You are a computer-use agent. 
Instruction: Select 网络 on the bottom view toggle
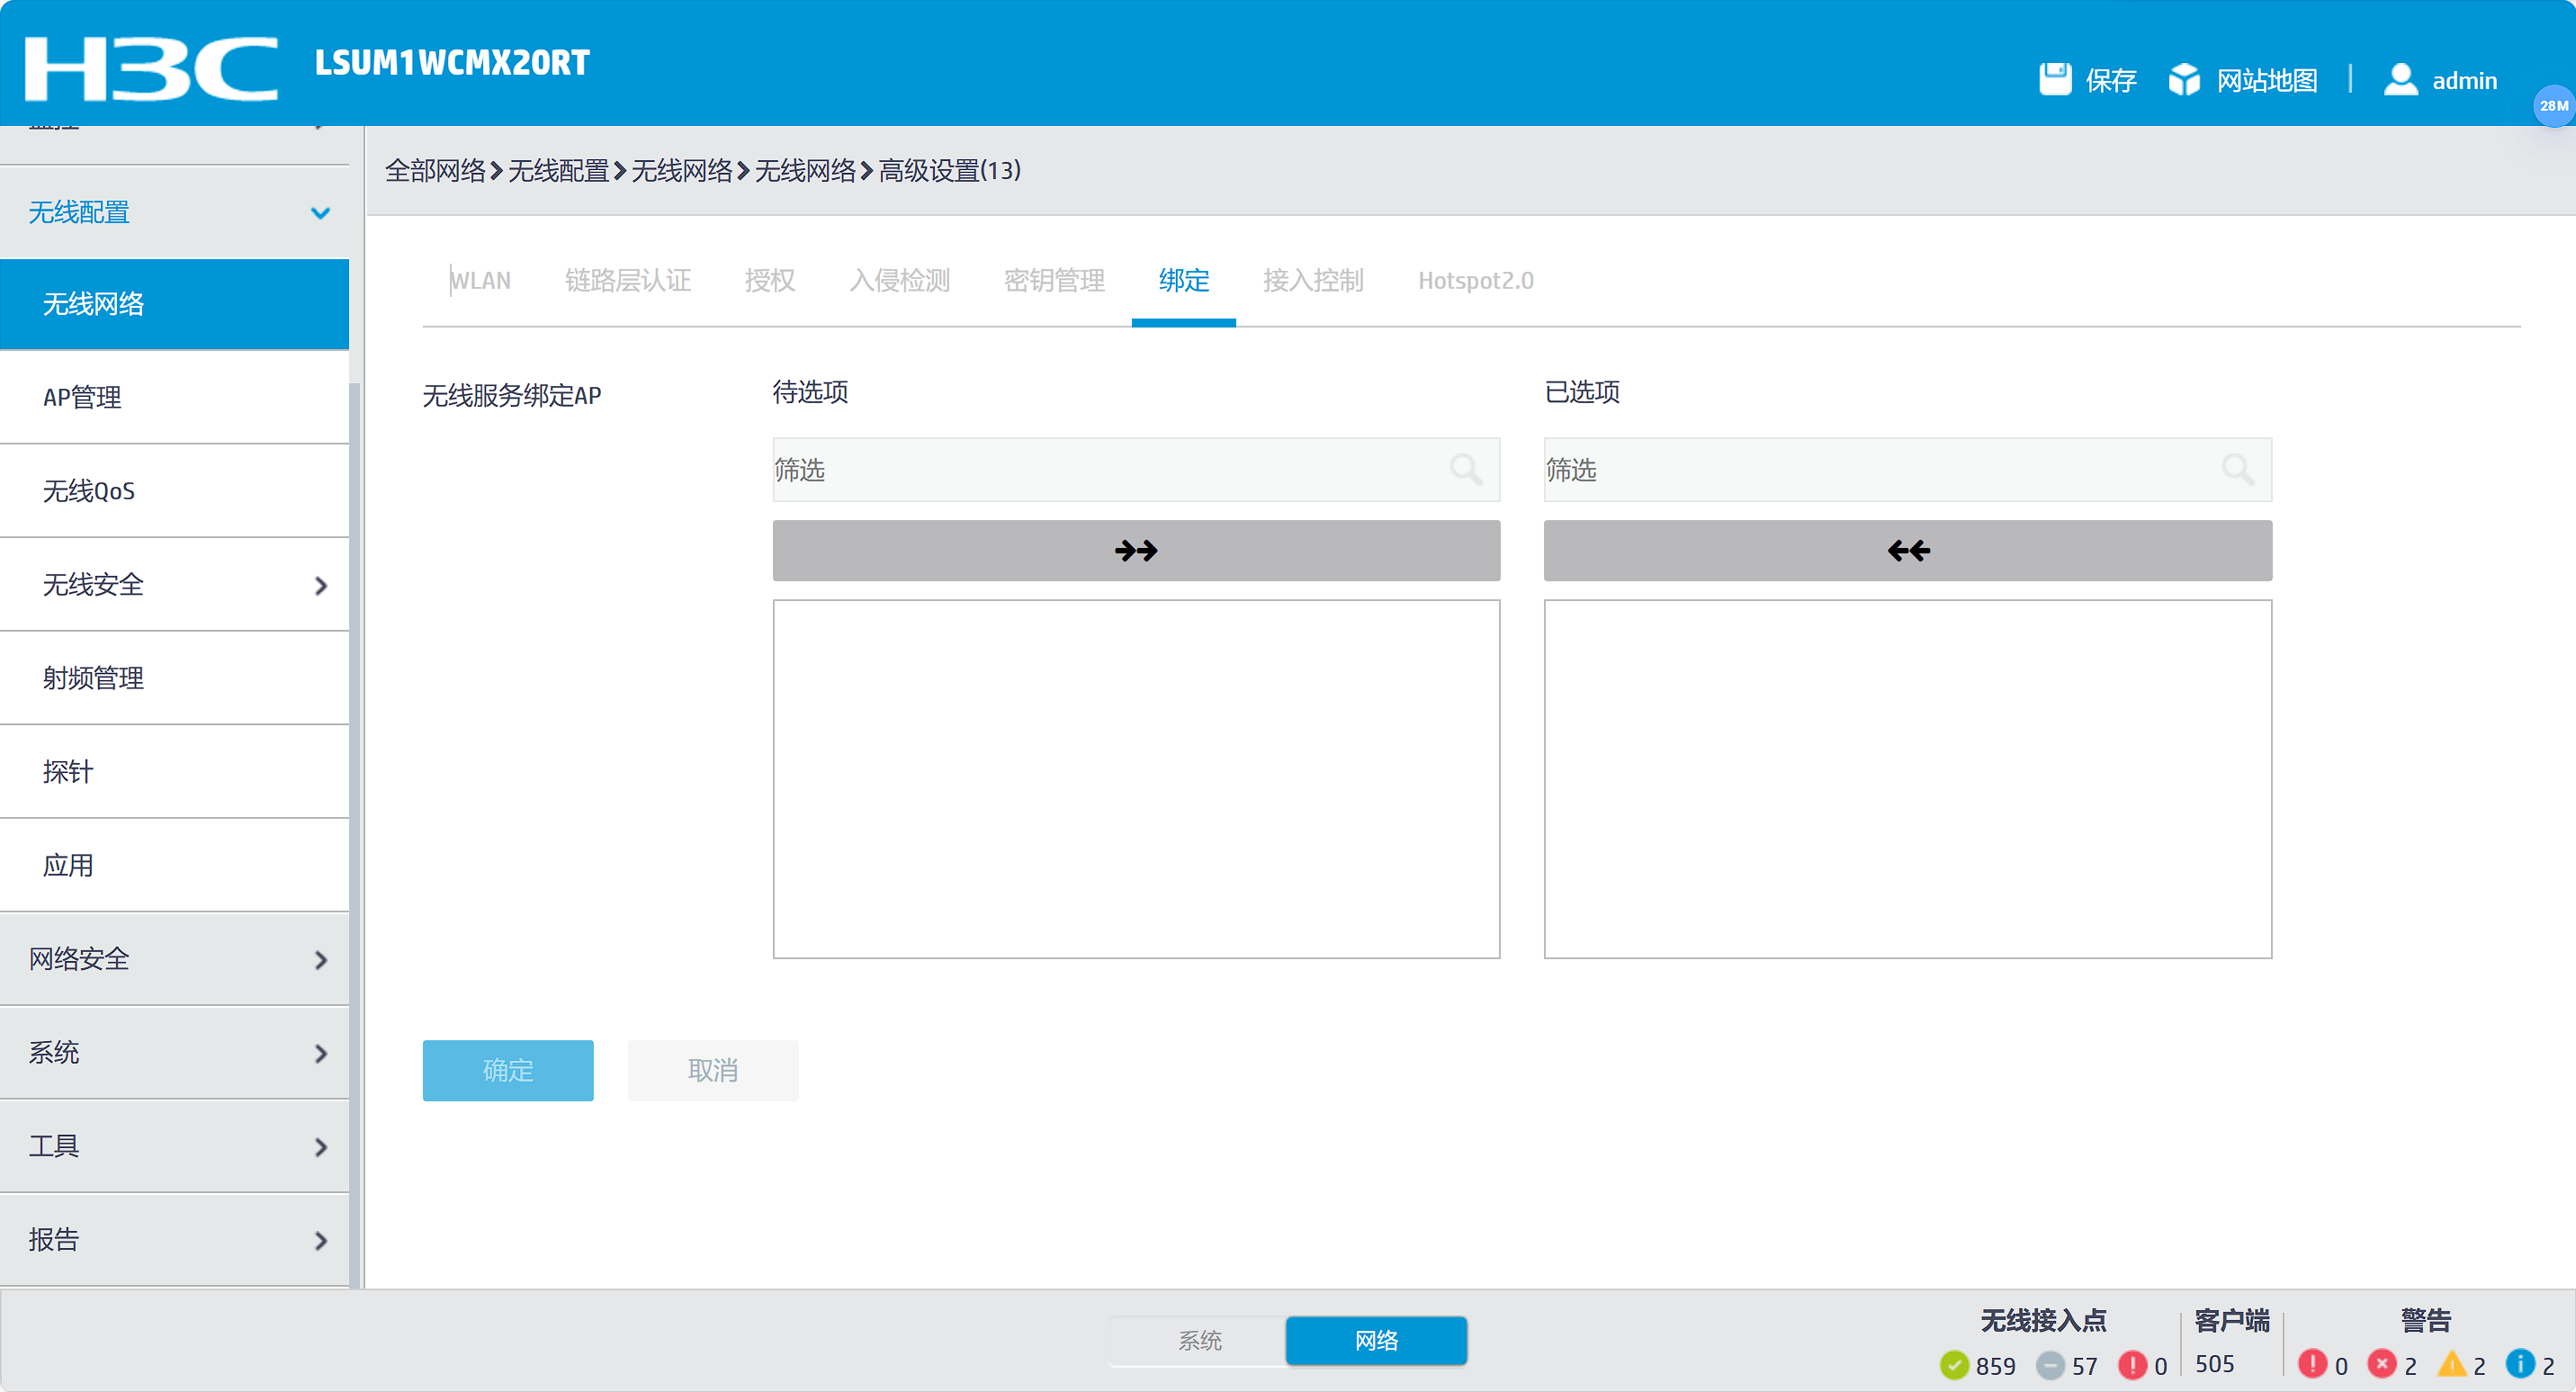(1376, 1340)
